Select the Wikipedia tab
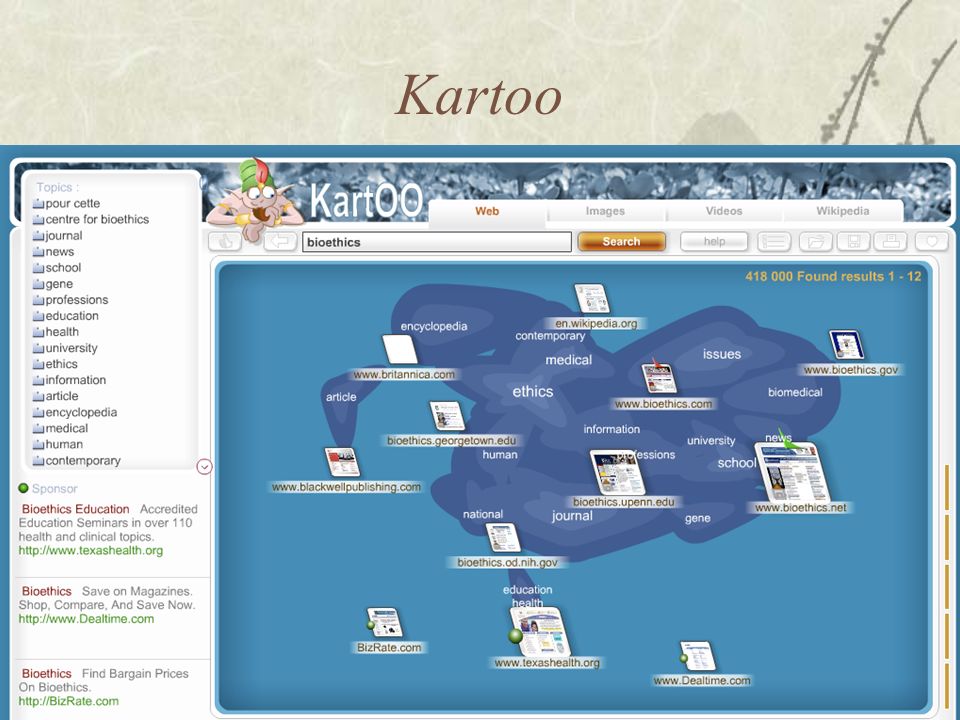960x720 pixels. coord(842,211)
